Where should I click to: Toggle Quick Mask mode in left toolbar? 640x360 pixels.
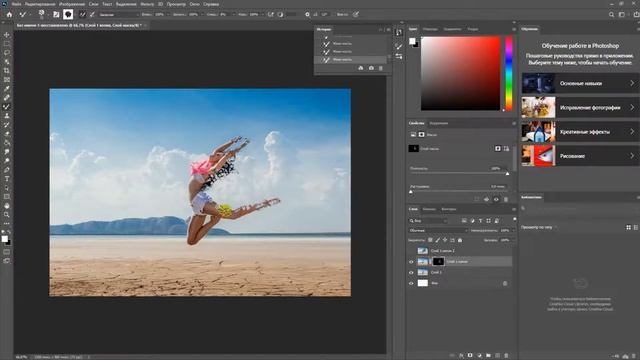point(7,252)
